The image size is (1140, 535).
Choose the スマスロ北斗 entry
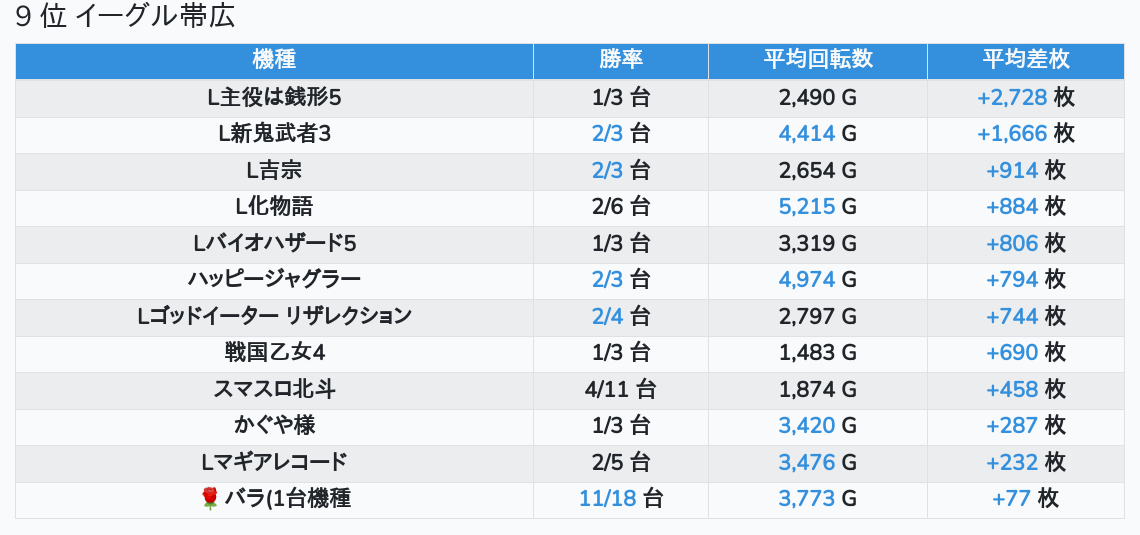click(274, 389)
